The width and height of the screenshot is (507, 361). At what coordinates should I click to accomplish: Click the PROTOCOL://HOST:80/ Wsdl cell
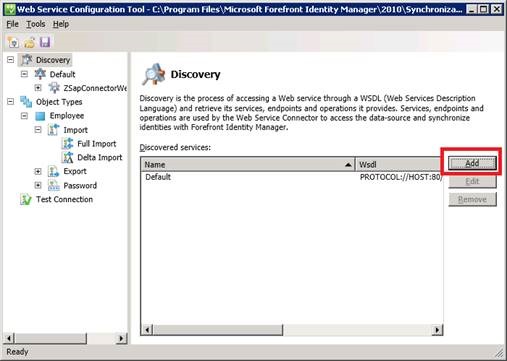[401, 177]
